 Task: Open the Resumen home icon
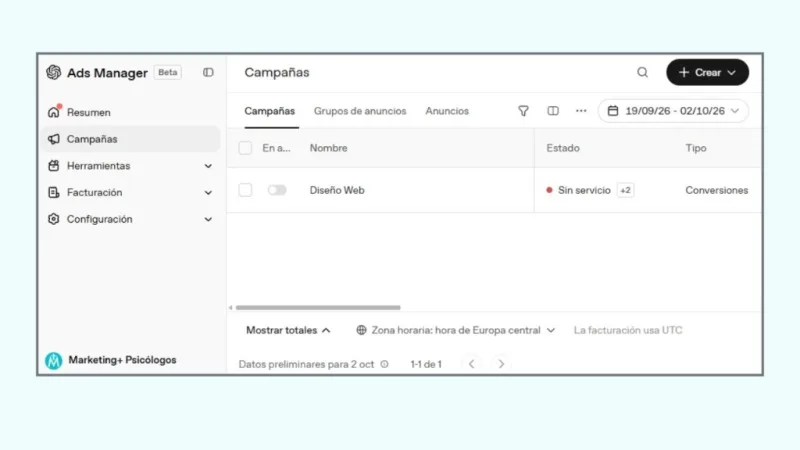(x=54, y=112)
